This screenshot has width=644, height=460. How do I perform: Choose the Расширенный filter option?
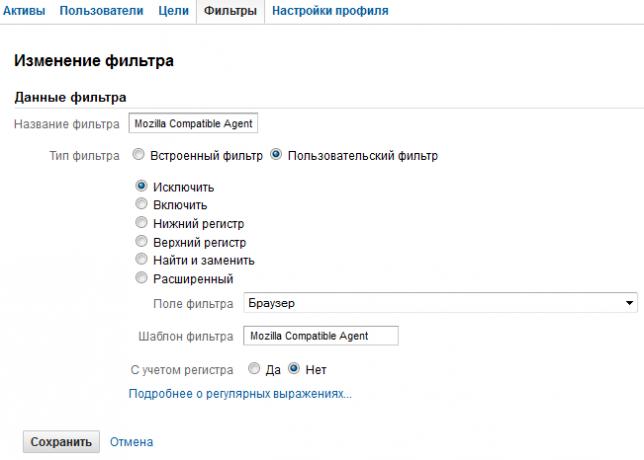(142, 278)
